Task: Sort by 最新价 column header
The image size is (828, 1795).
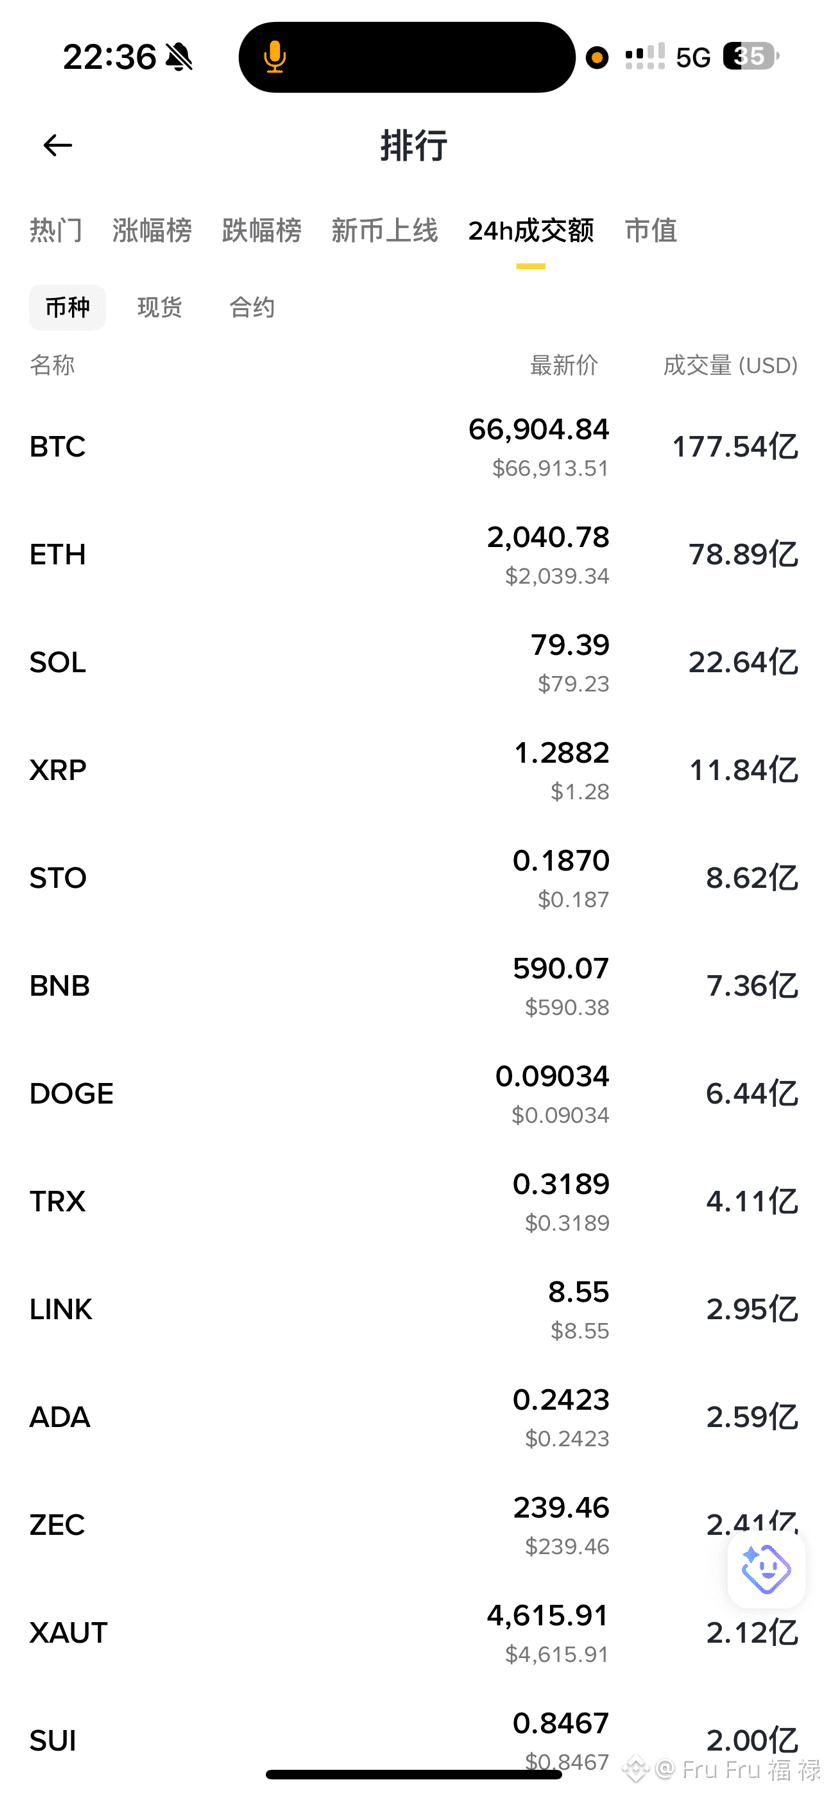Action: coord(564,365)
